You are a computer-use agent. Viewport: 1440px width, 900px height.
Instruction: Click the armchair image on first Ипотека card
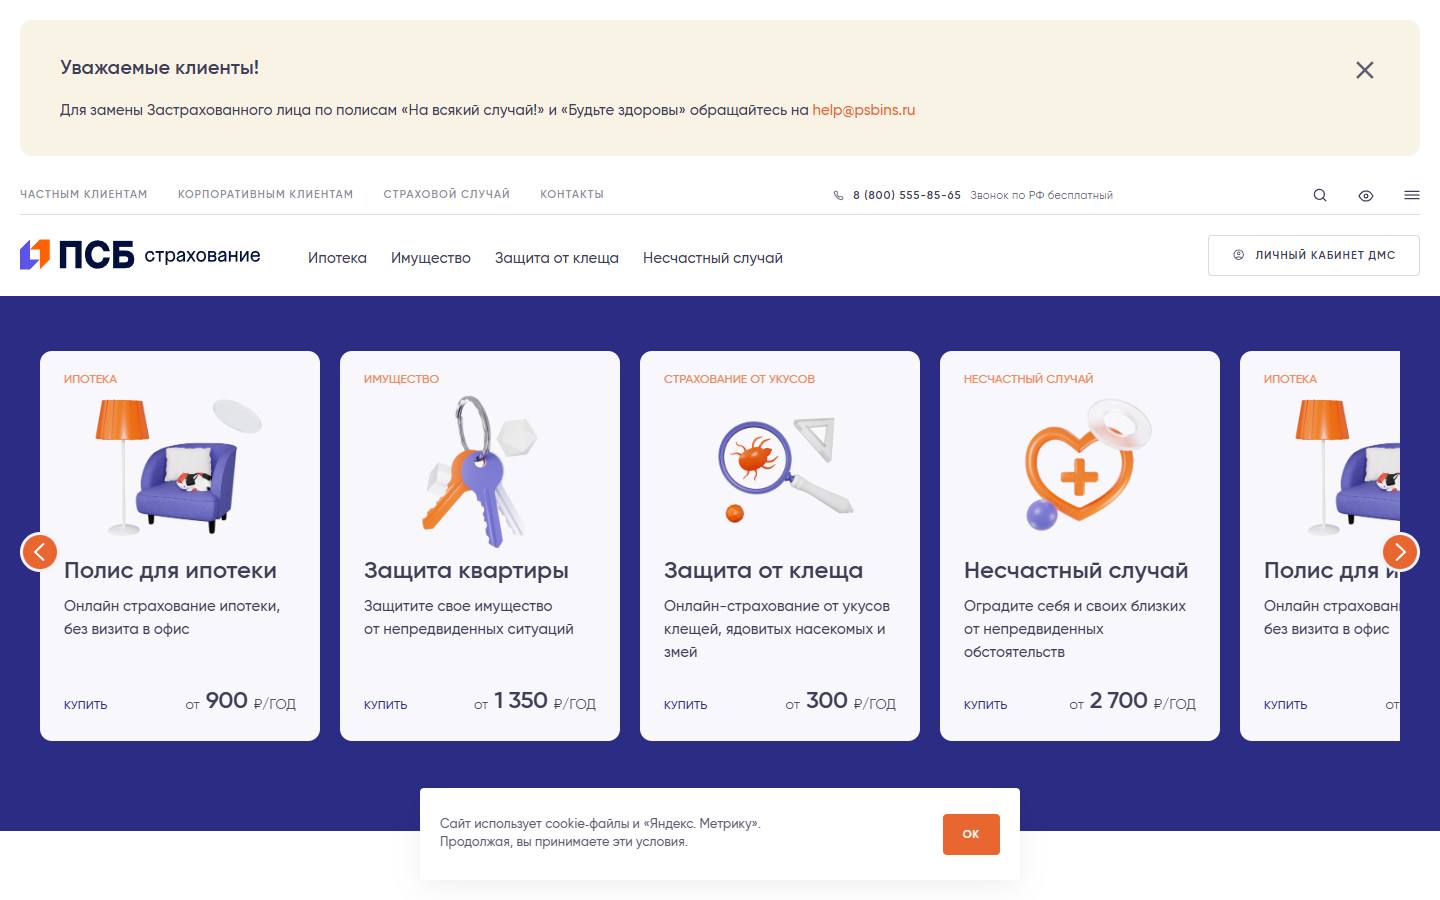[x=180, y=467]
